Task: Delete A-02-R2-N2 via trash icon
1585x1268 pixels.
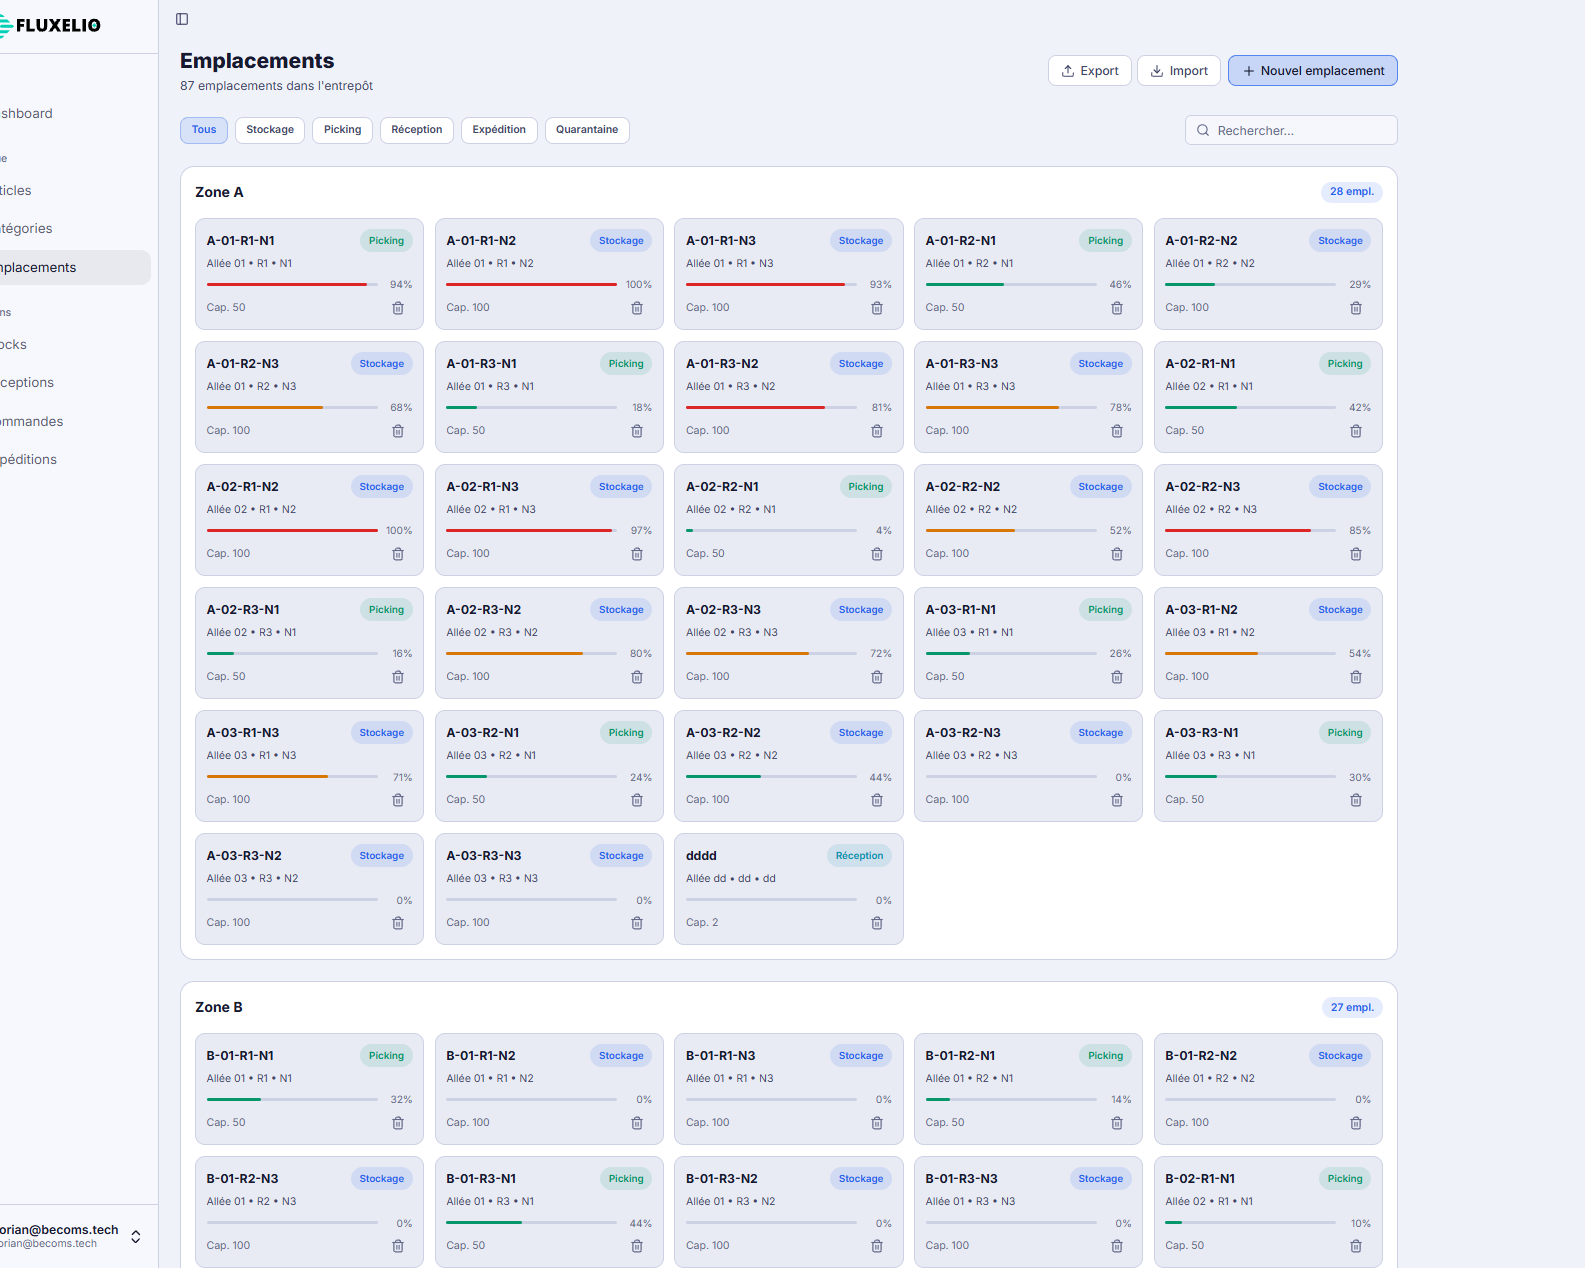Action: point(1117,554)
